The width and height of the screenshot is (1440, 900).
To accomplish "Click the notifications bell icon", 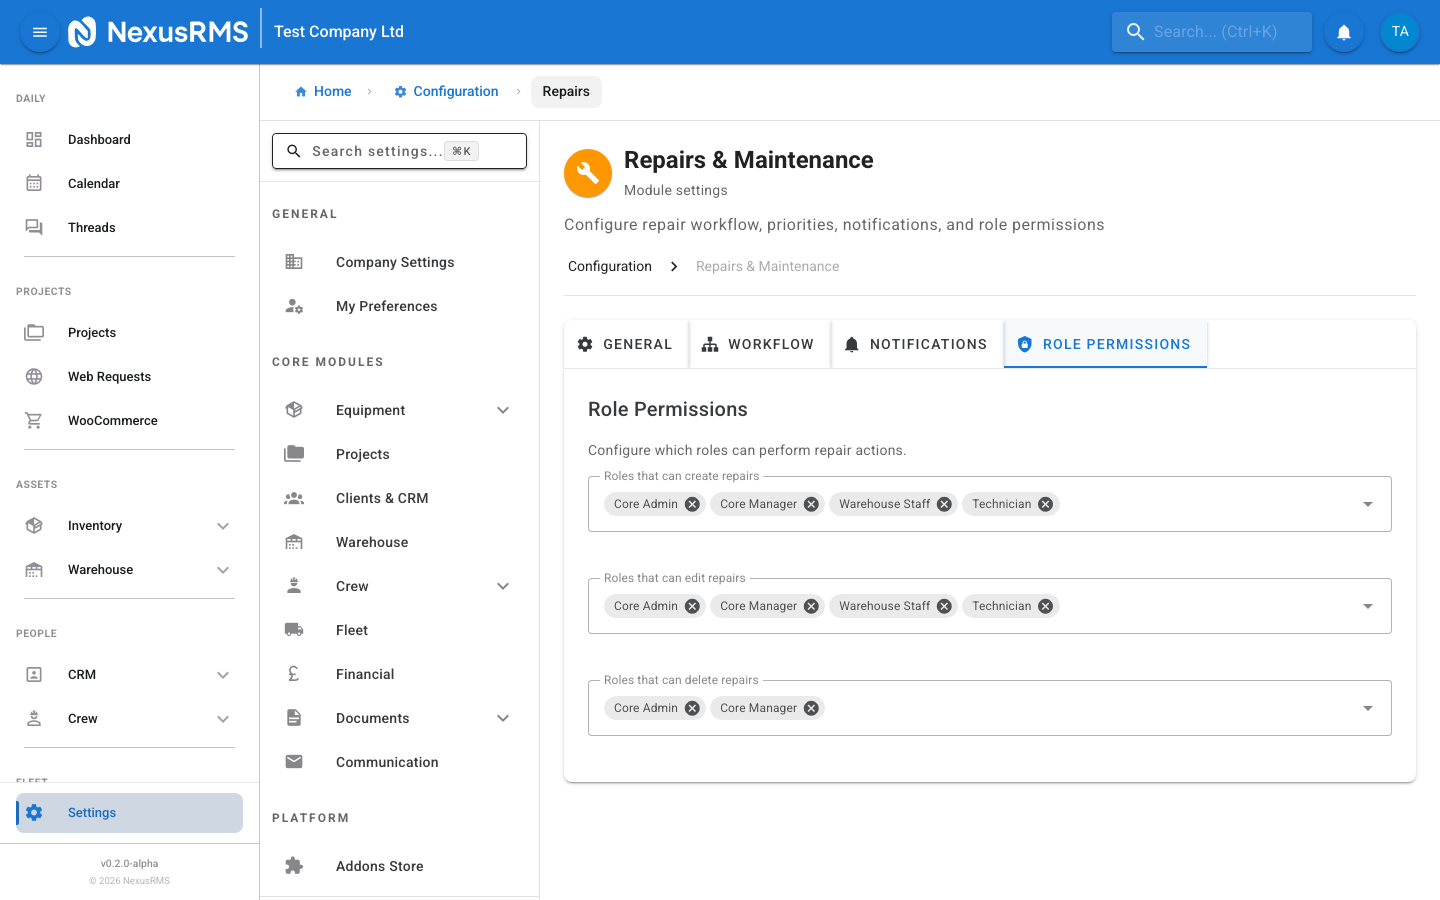I will (1343, 31).
